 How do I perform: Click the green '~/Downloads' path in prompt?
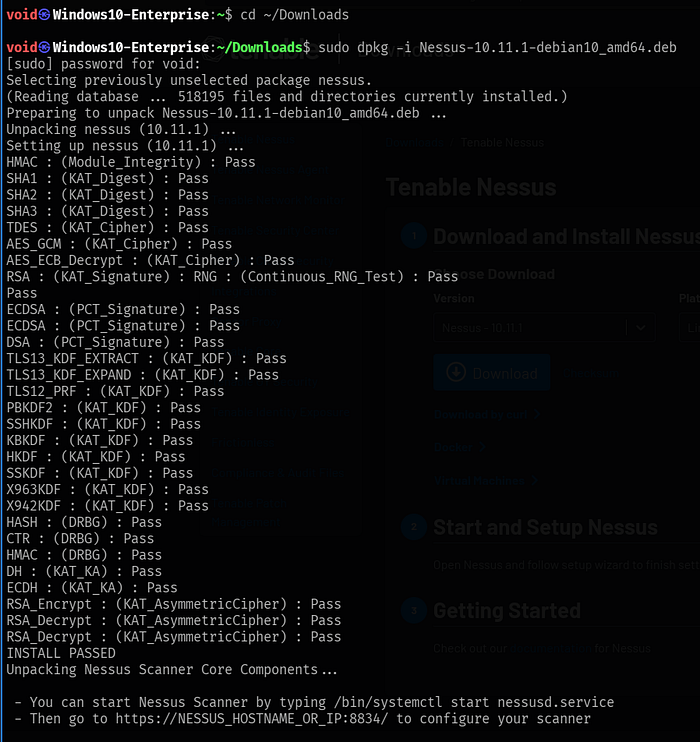coord(259,47)
